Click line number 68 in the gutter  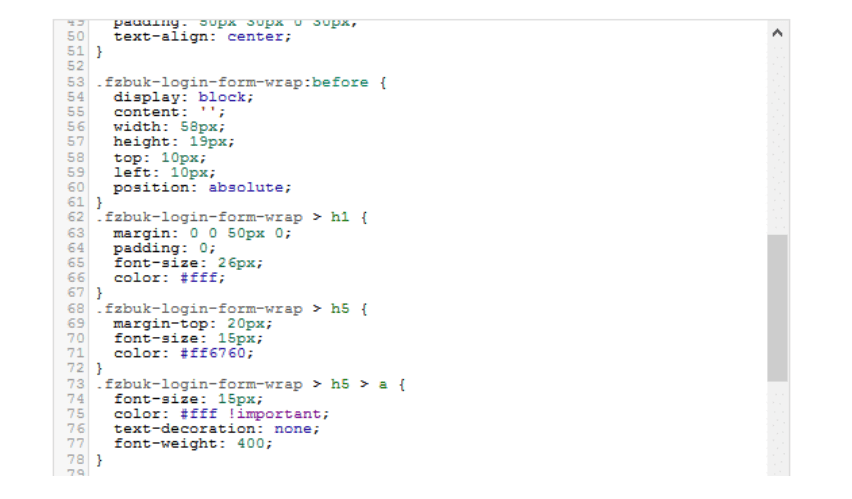(76, 309)
